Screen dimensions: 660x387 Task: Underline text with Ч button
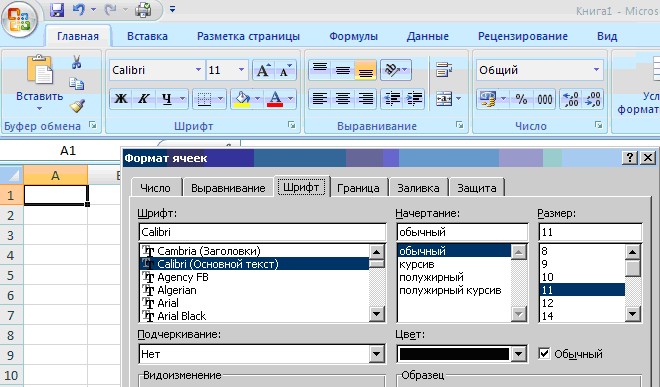[167, 99]
